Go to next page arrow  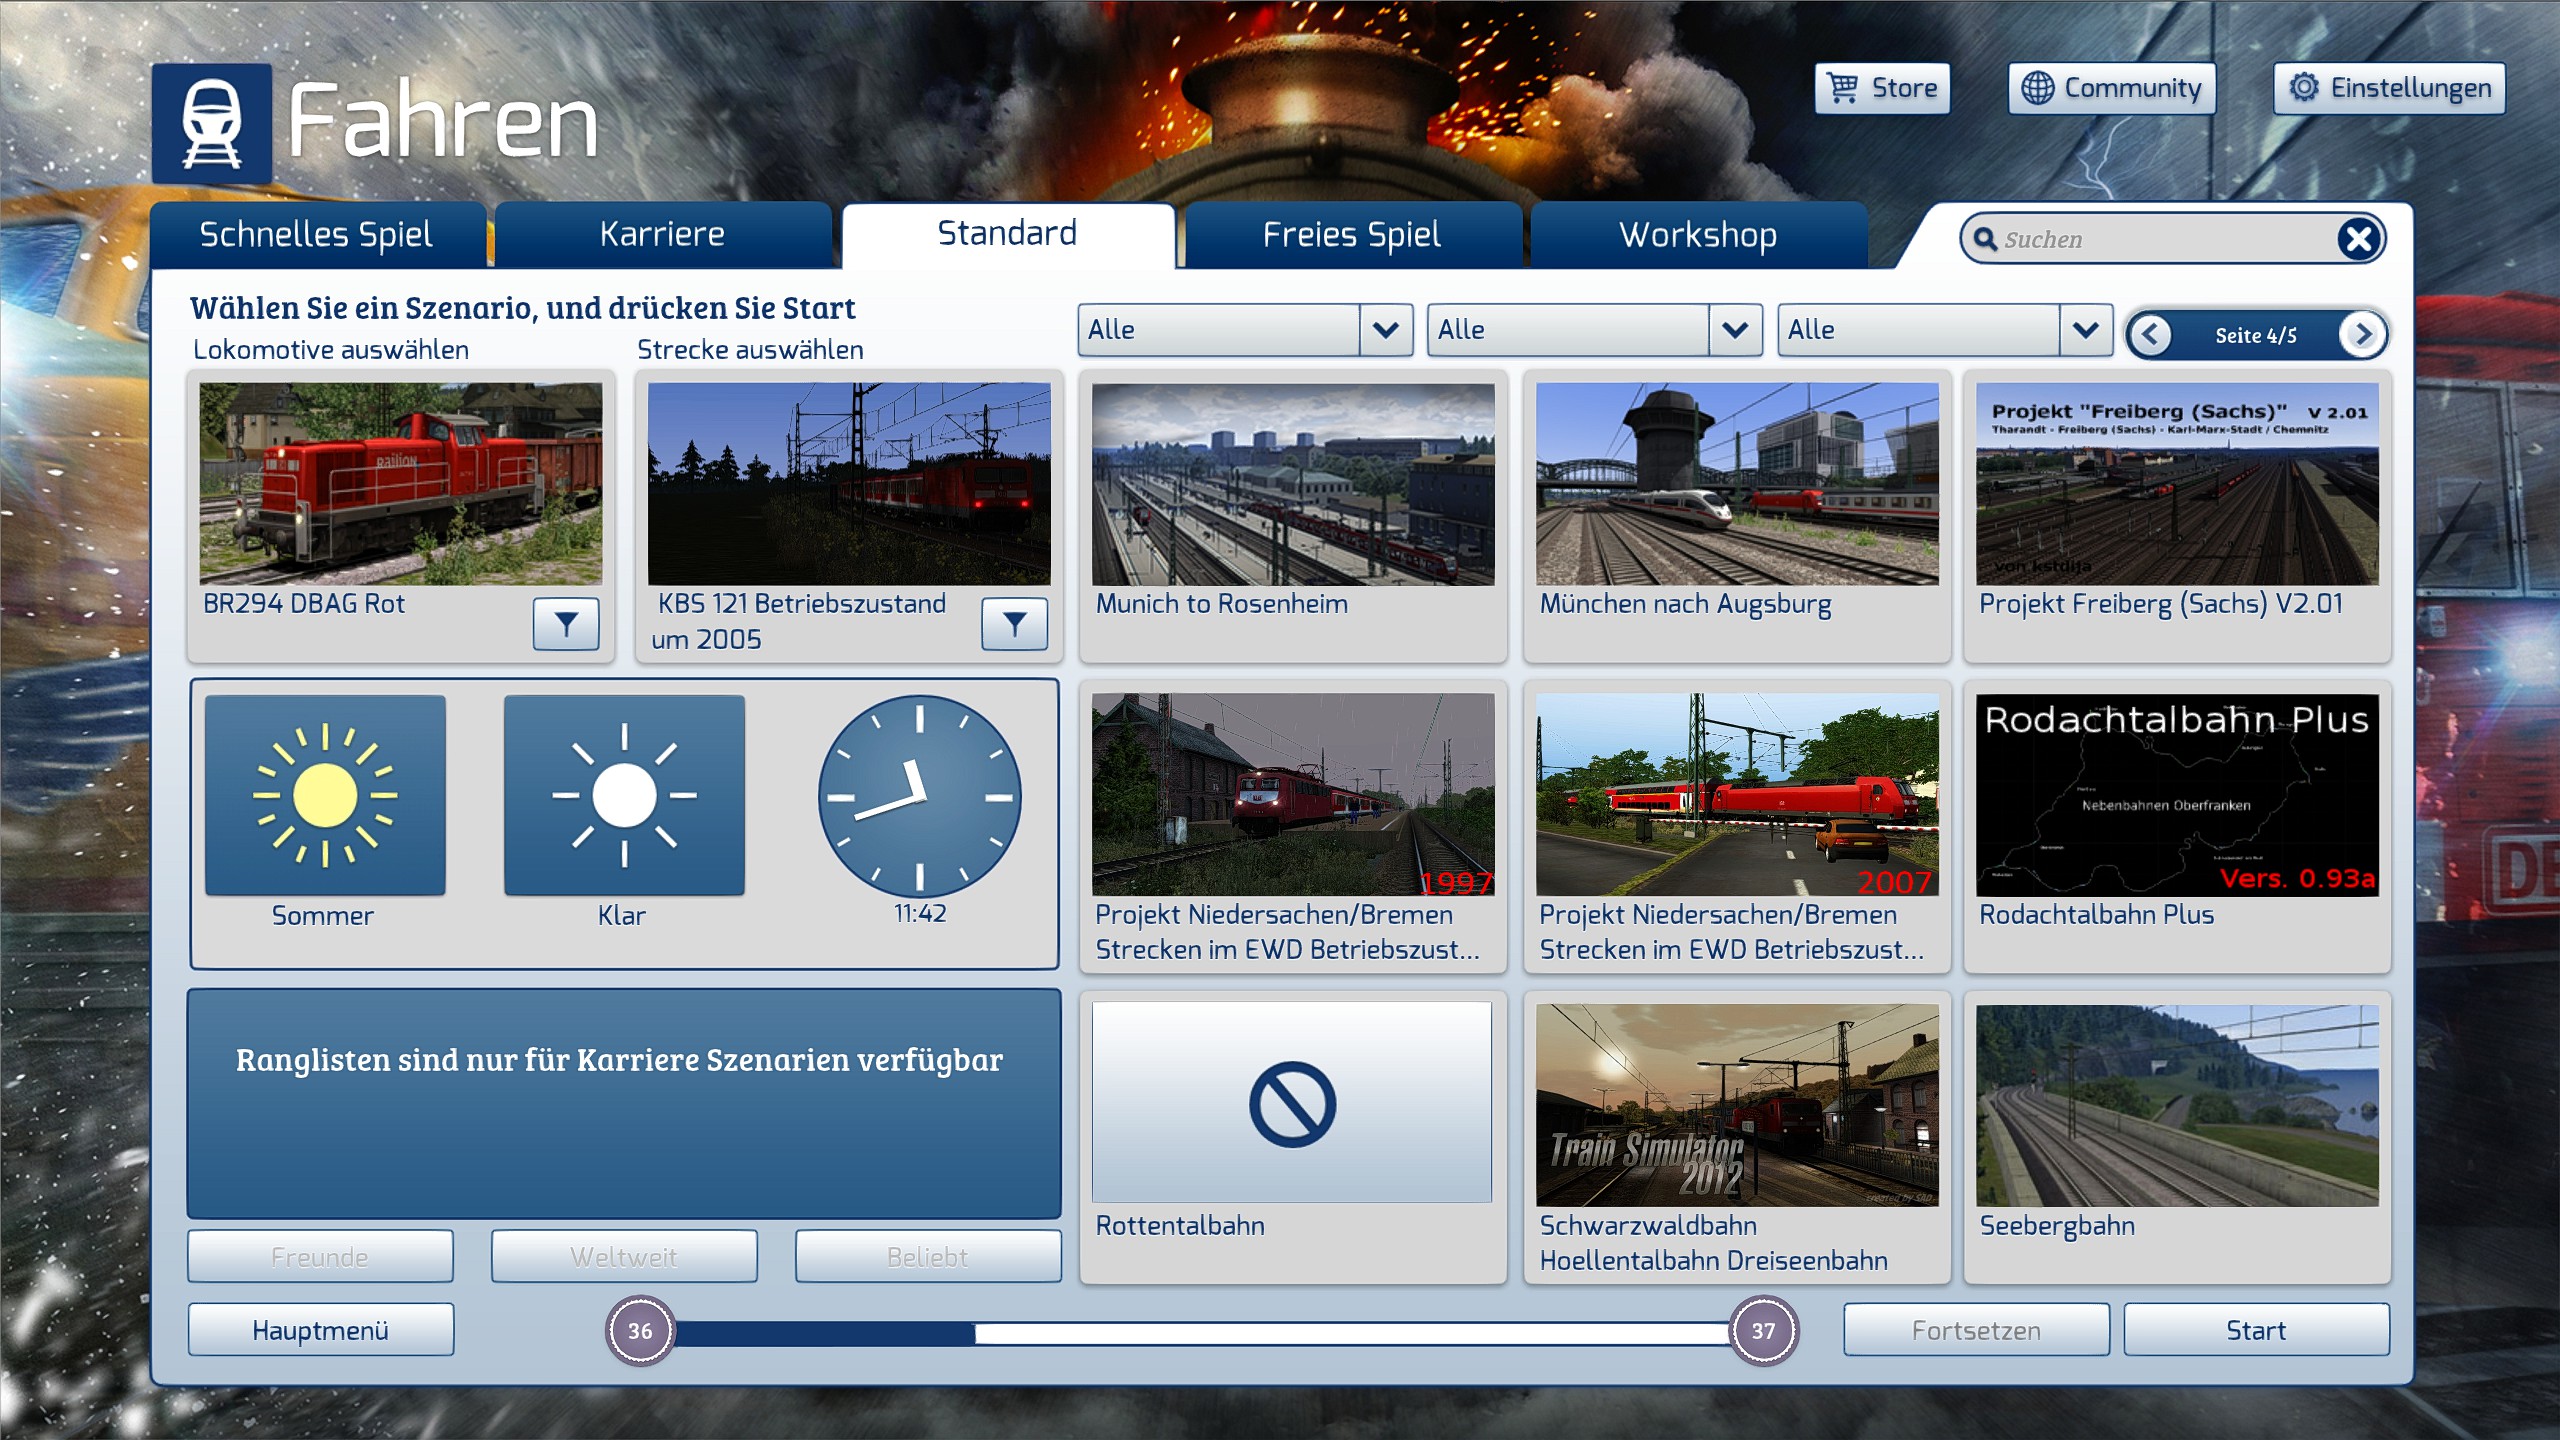pos(2362,334)
